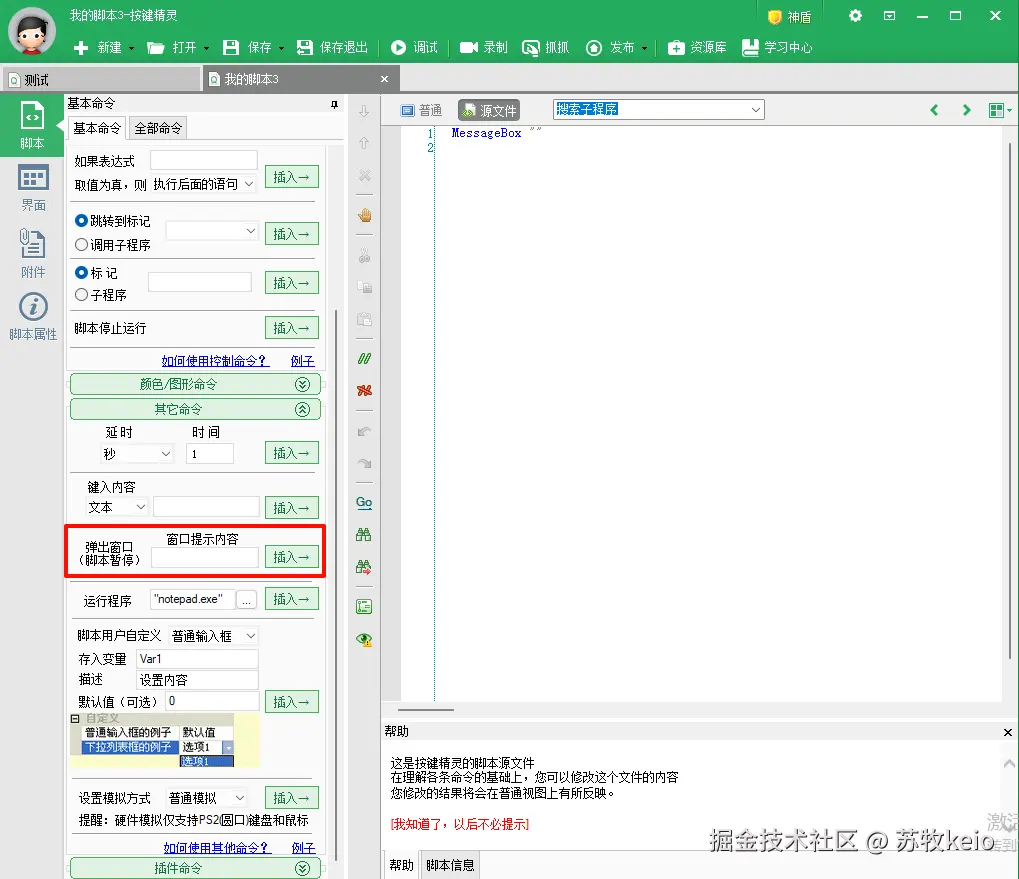Click the move line up arrow icon

point(365,143)
